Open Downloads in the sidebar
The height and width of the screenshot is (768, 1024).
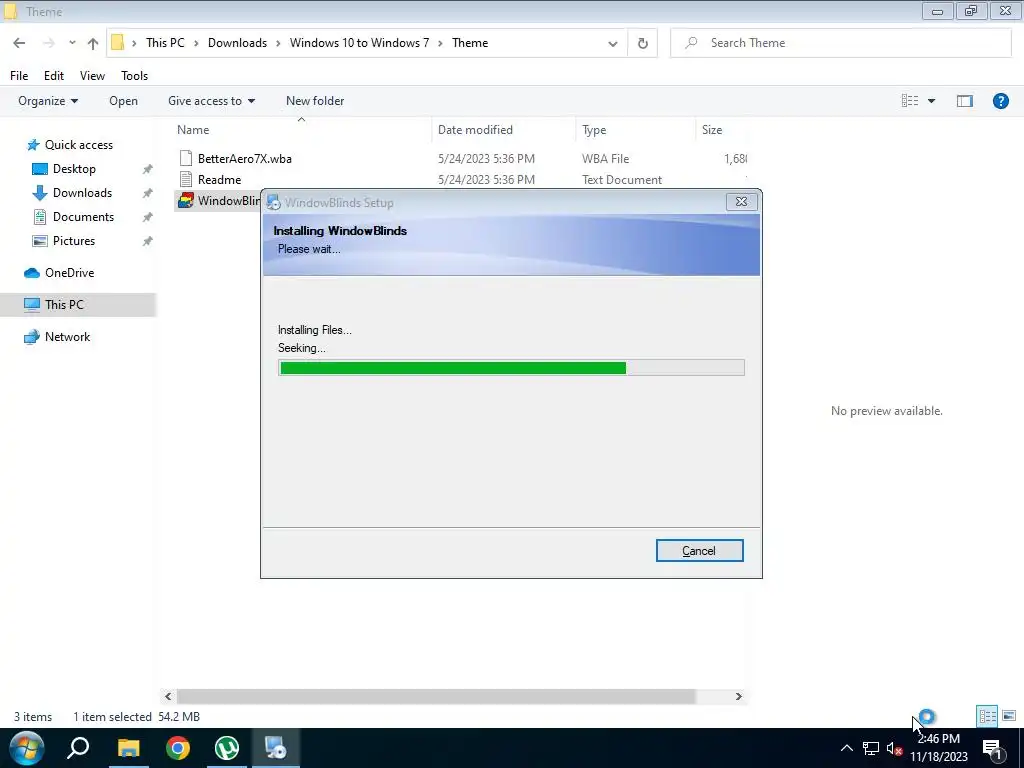[x=82, y=193]
